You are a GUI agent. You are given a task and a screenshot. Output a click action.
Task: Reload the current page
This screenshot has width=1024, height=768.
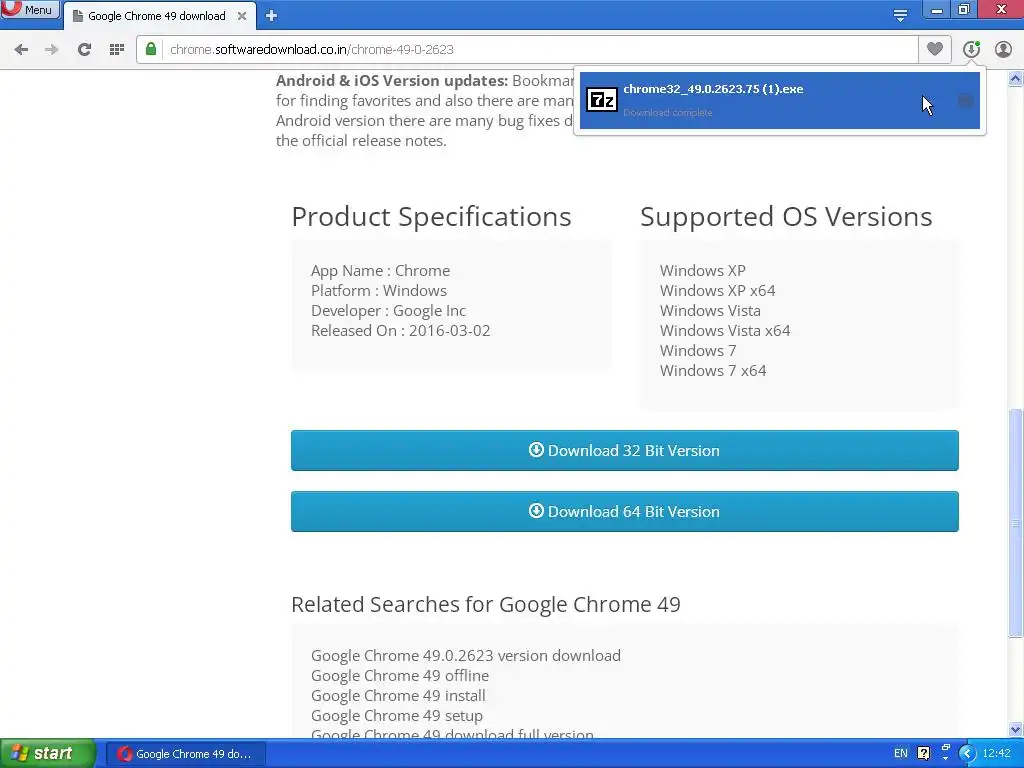[85, 49]
